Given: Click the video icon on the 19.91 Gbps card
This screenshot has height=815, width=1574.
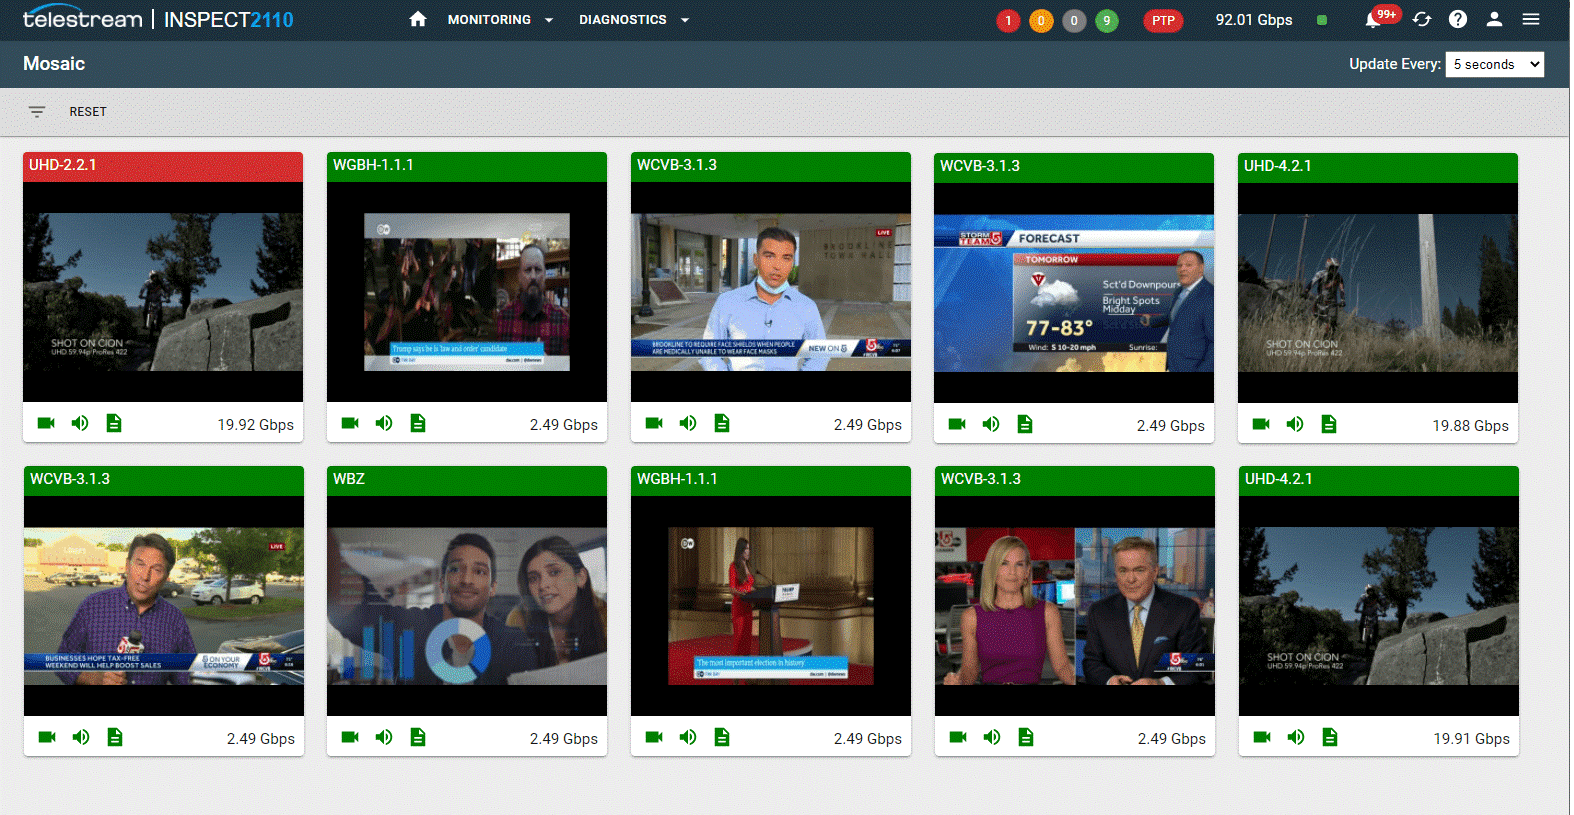Looking at the screenshot, I should (1262, 737).
